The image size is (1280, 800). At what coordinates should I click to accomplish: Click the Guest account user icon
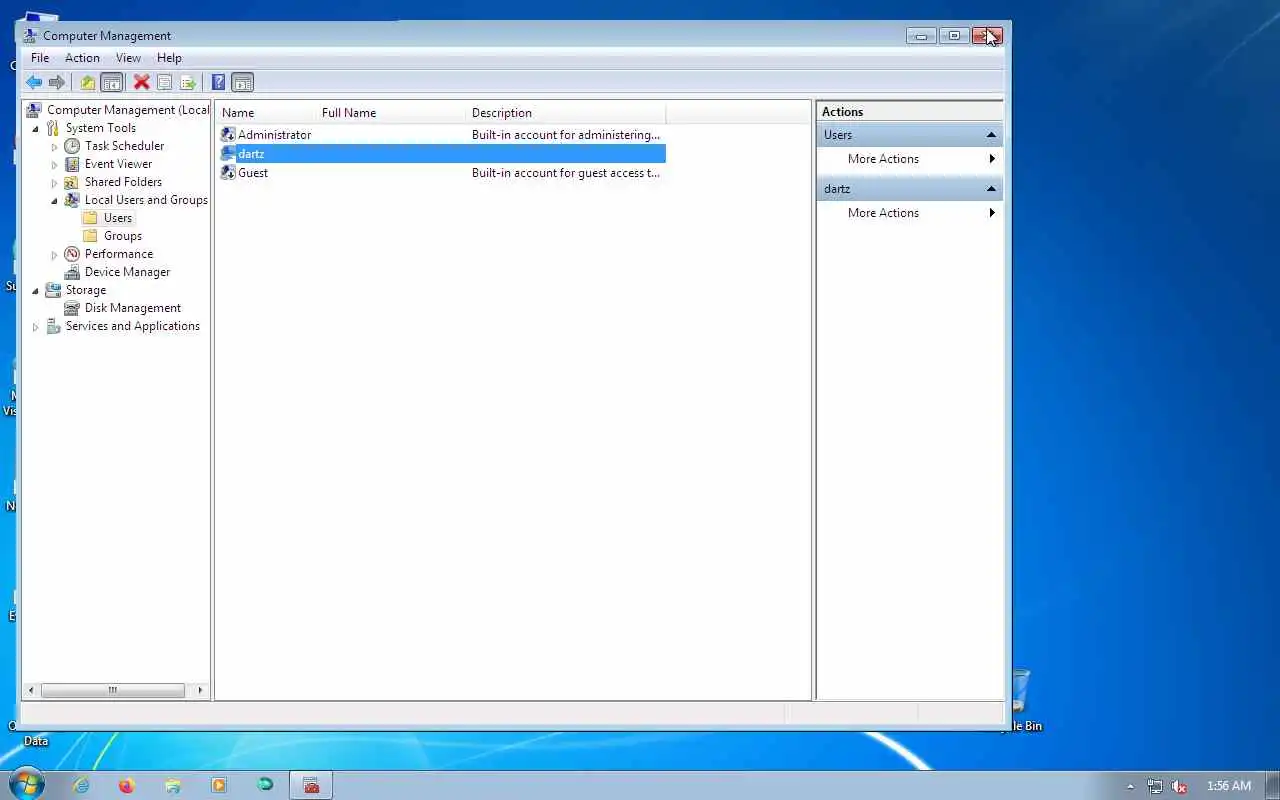coord(228,173)
